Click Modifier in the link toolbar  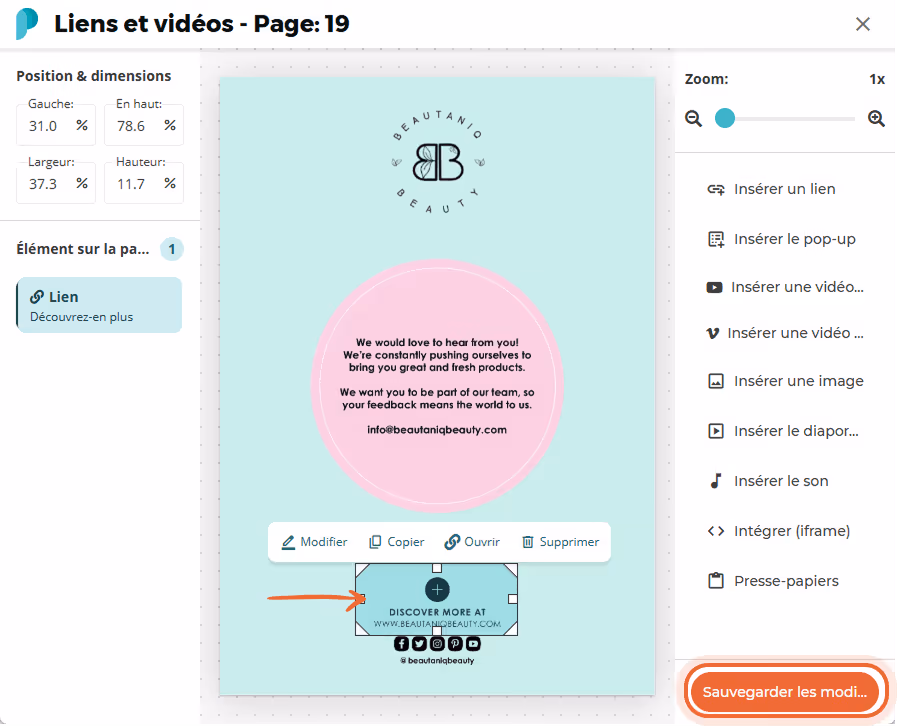coord(314,542)
